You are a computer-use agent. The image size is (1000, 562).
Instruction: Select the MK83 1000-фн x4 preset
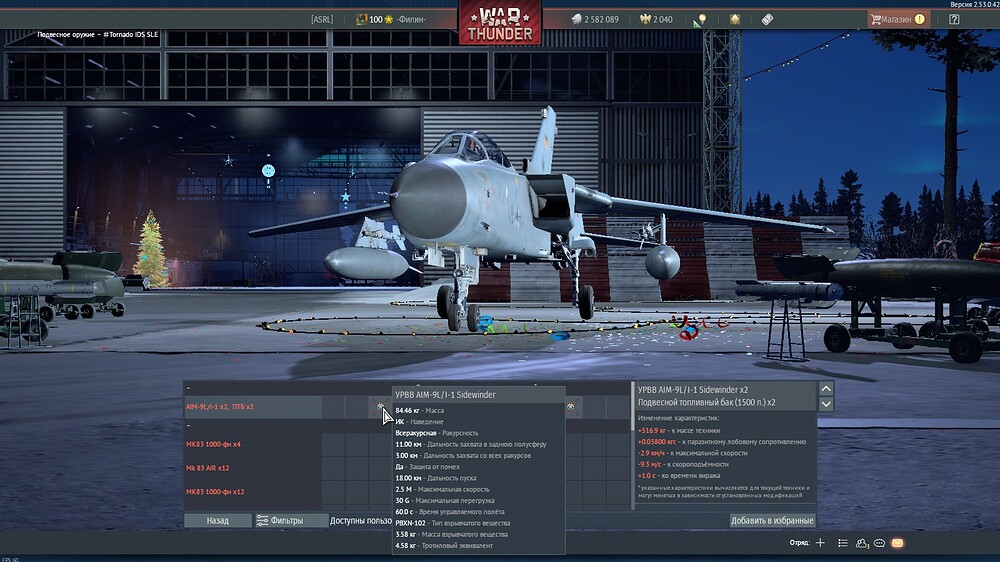point(213,444)
